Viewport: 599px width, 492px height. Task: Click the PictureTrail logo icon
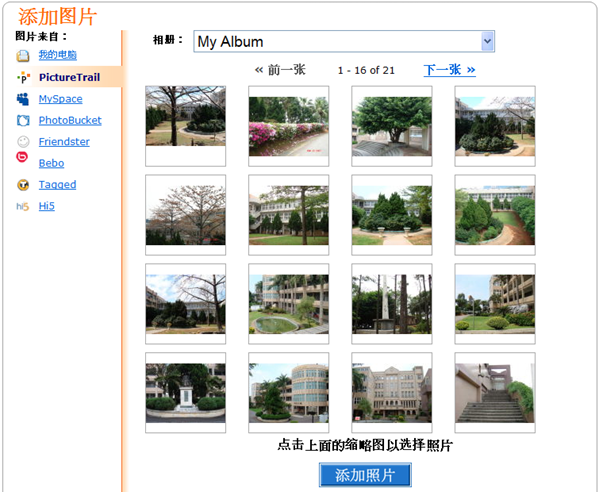click(23, 78)
